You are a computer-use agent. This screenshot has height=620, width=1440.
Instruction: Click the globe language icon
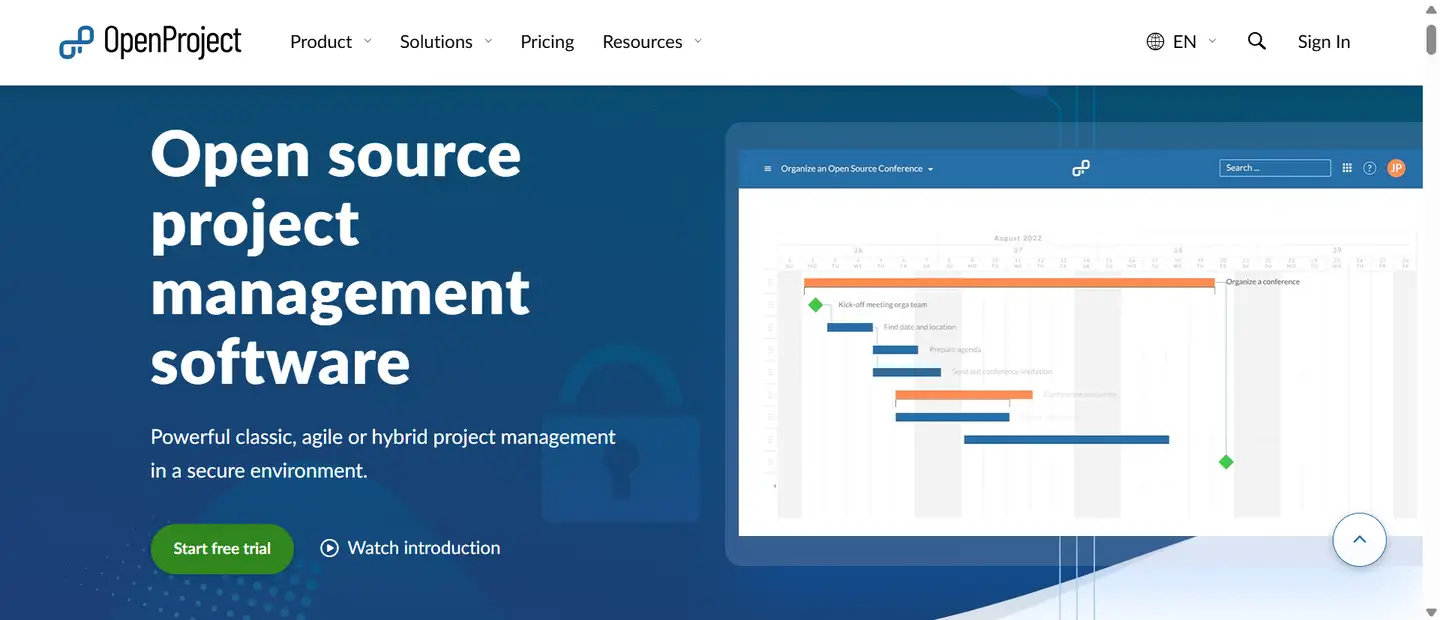point(1155,42)
